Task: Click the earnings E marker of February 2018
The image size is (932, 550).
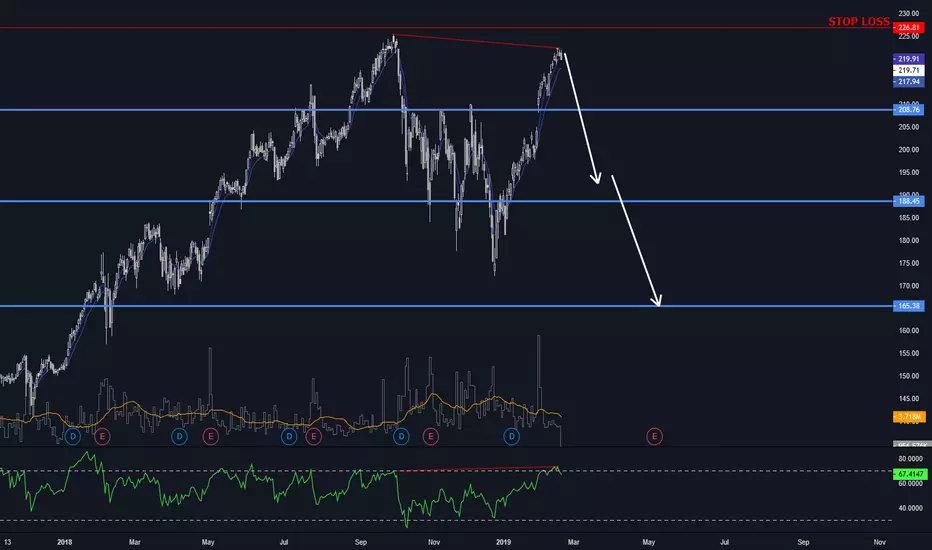Action: pos(102,437)
